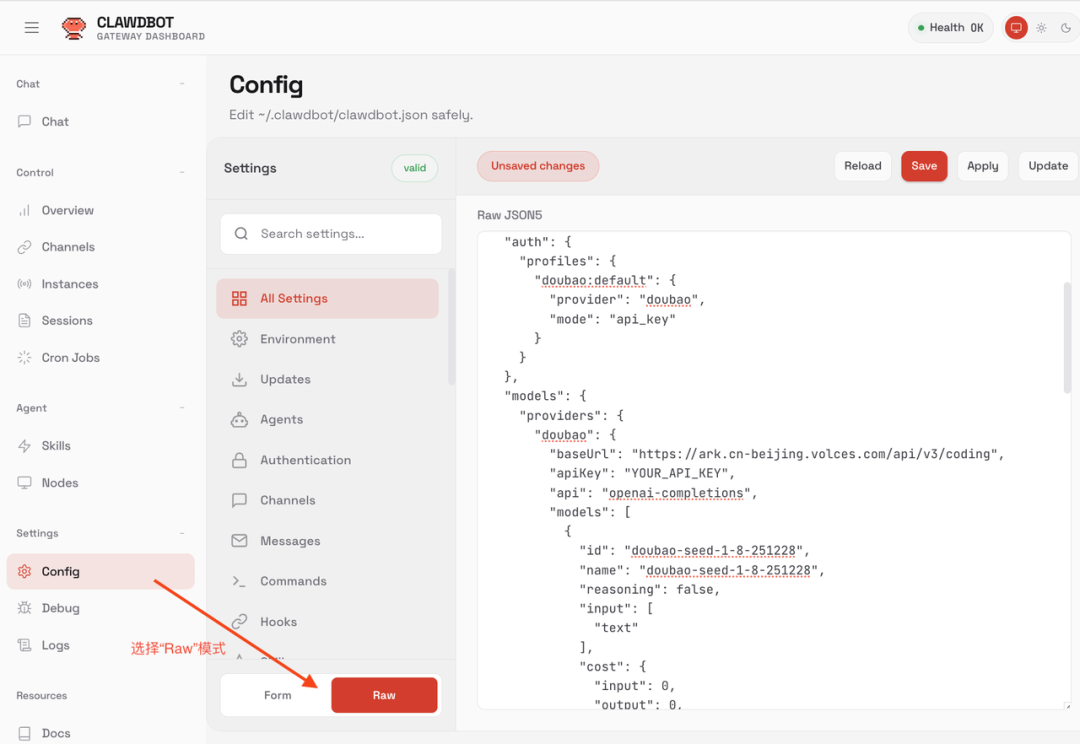This screenshot has width=1080, height=744.
Task: Click the Apply button
Action: pyautogui.click(x=983, y=166)
